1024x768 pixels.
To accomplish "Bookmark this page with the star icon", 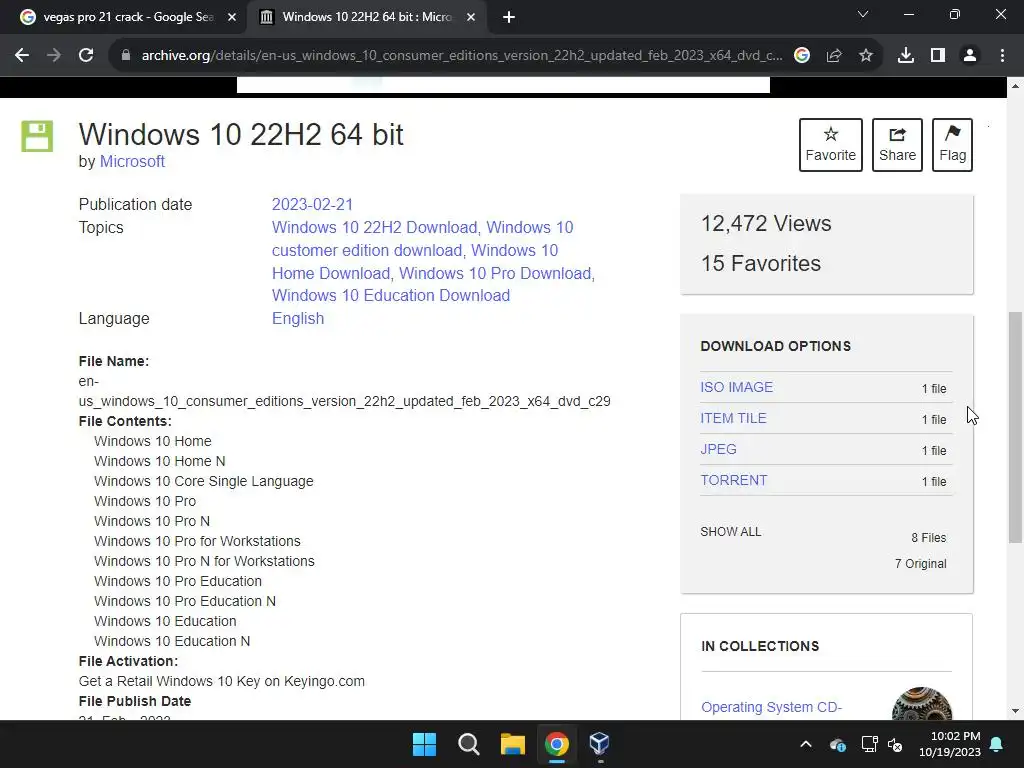I will coord(866,56).
